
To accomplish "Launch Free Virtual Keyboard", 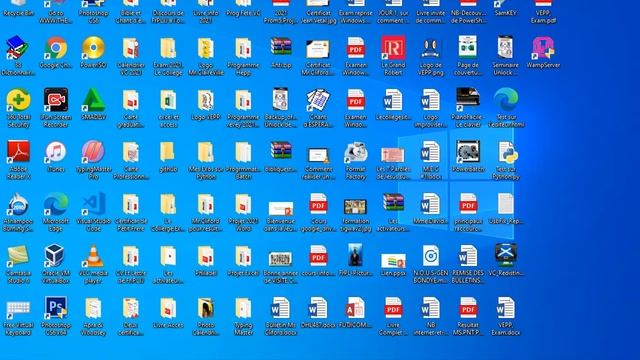I will 18,308.
